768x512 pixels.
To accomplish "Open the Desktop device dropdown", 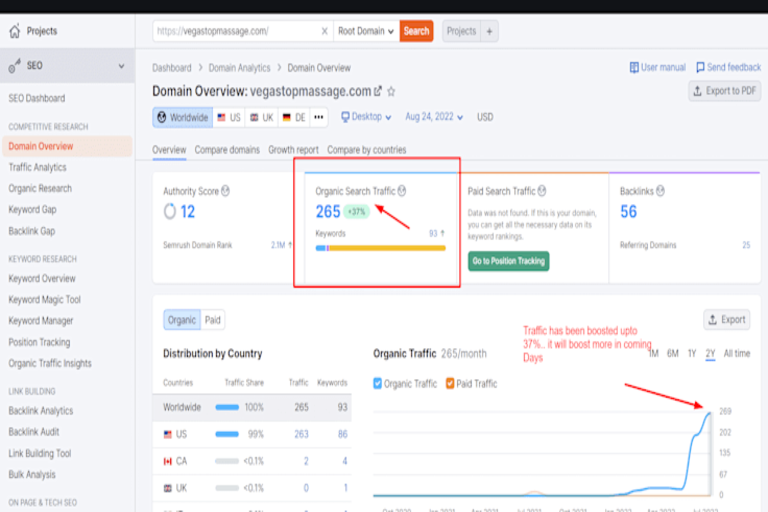I will [x=366, y=117].
